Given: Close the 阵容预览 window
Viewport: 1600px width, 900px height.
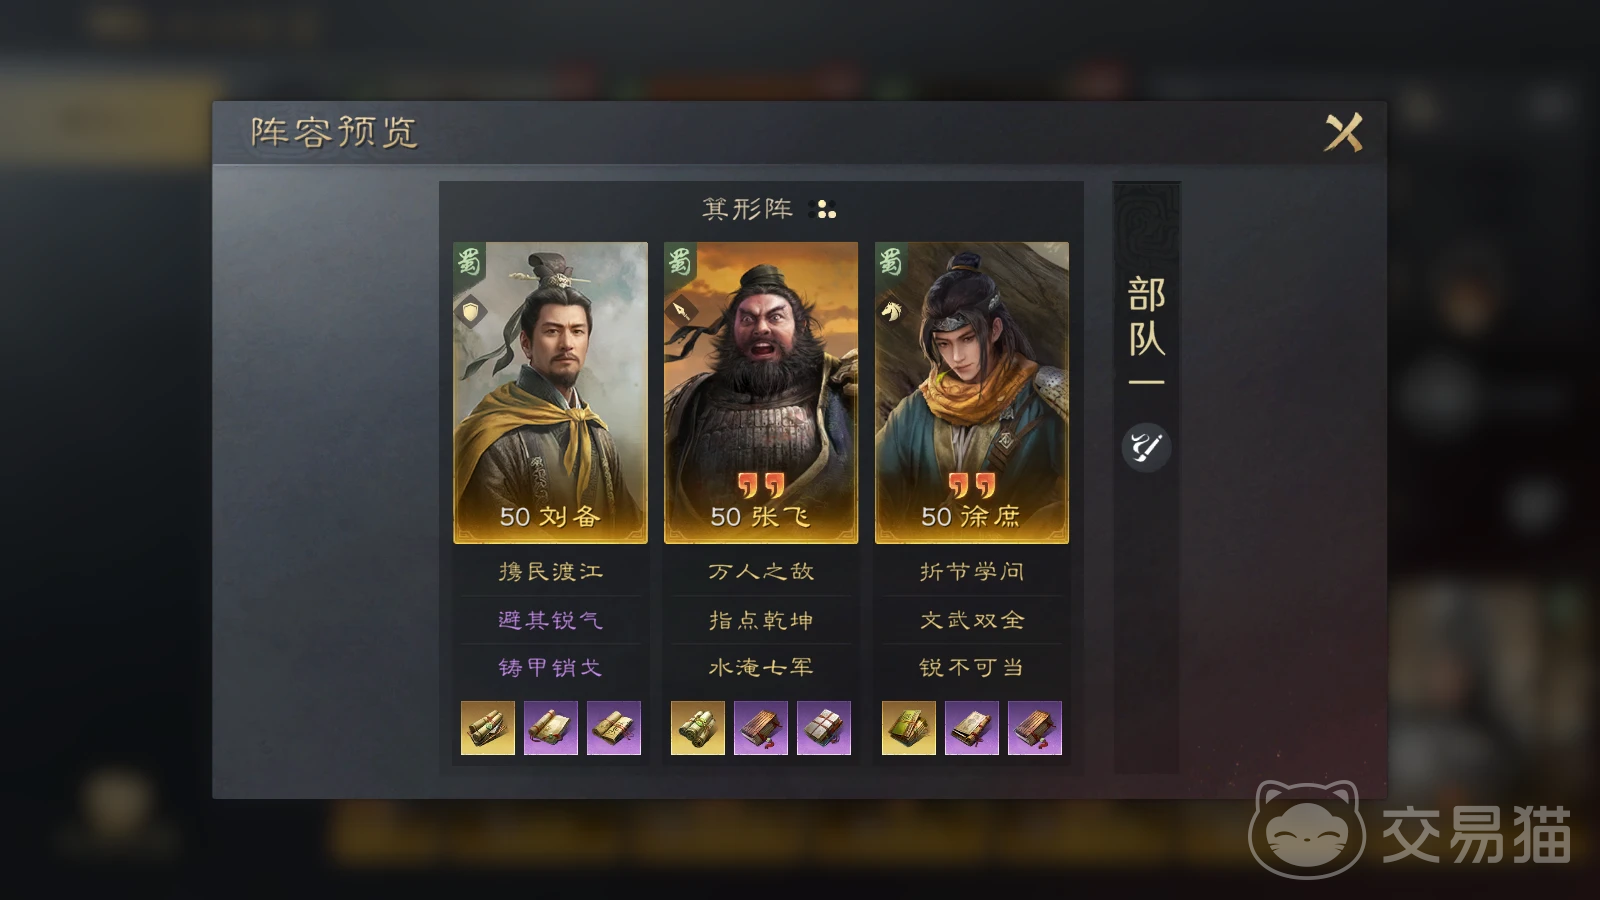Looking at the screenshot, I should click(x=1343, y=132).
